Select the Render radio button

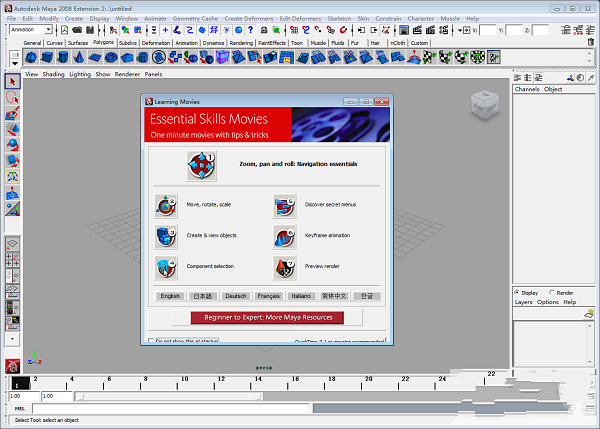pyautogui.click(x=551, y=292)
